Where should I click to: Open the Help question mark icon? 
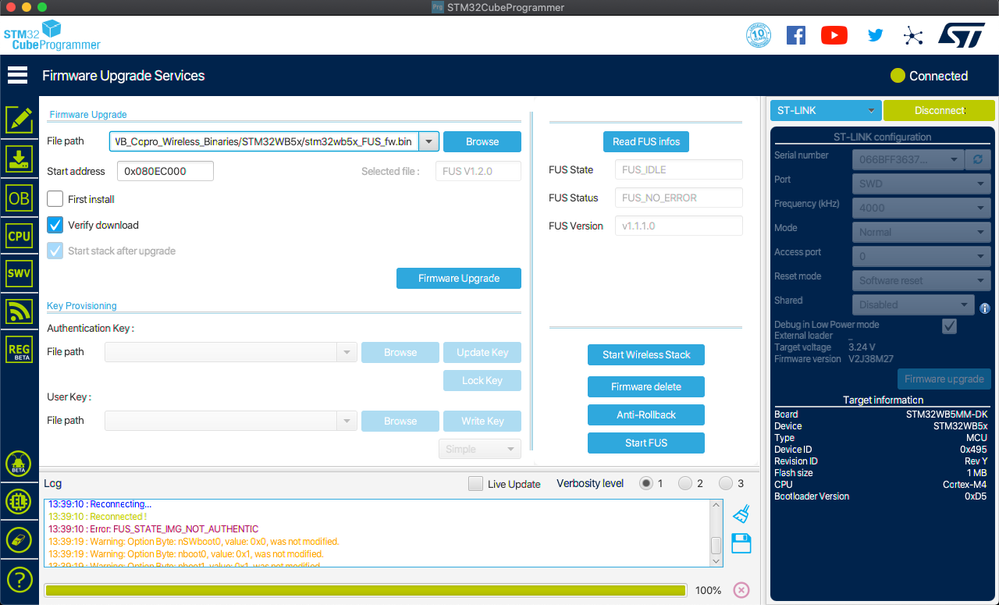[19, 580]
